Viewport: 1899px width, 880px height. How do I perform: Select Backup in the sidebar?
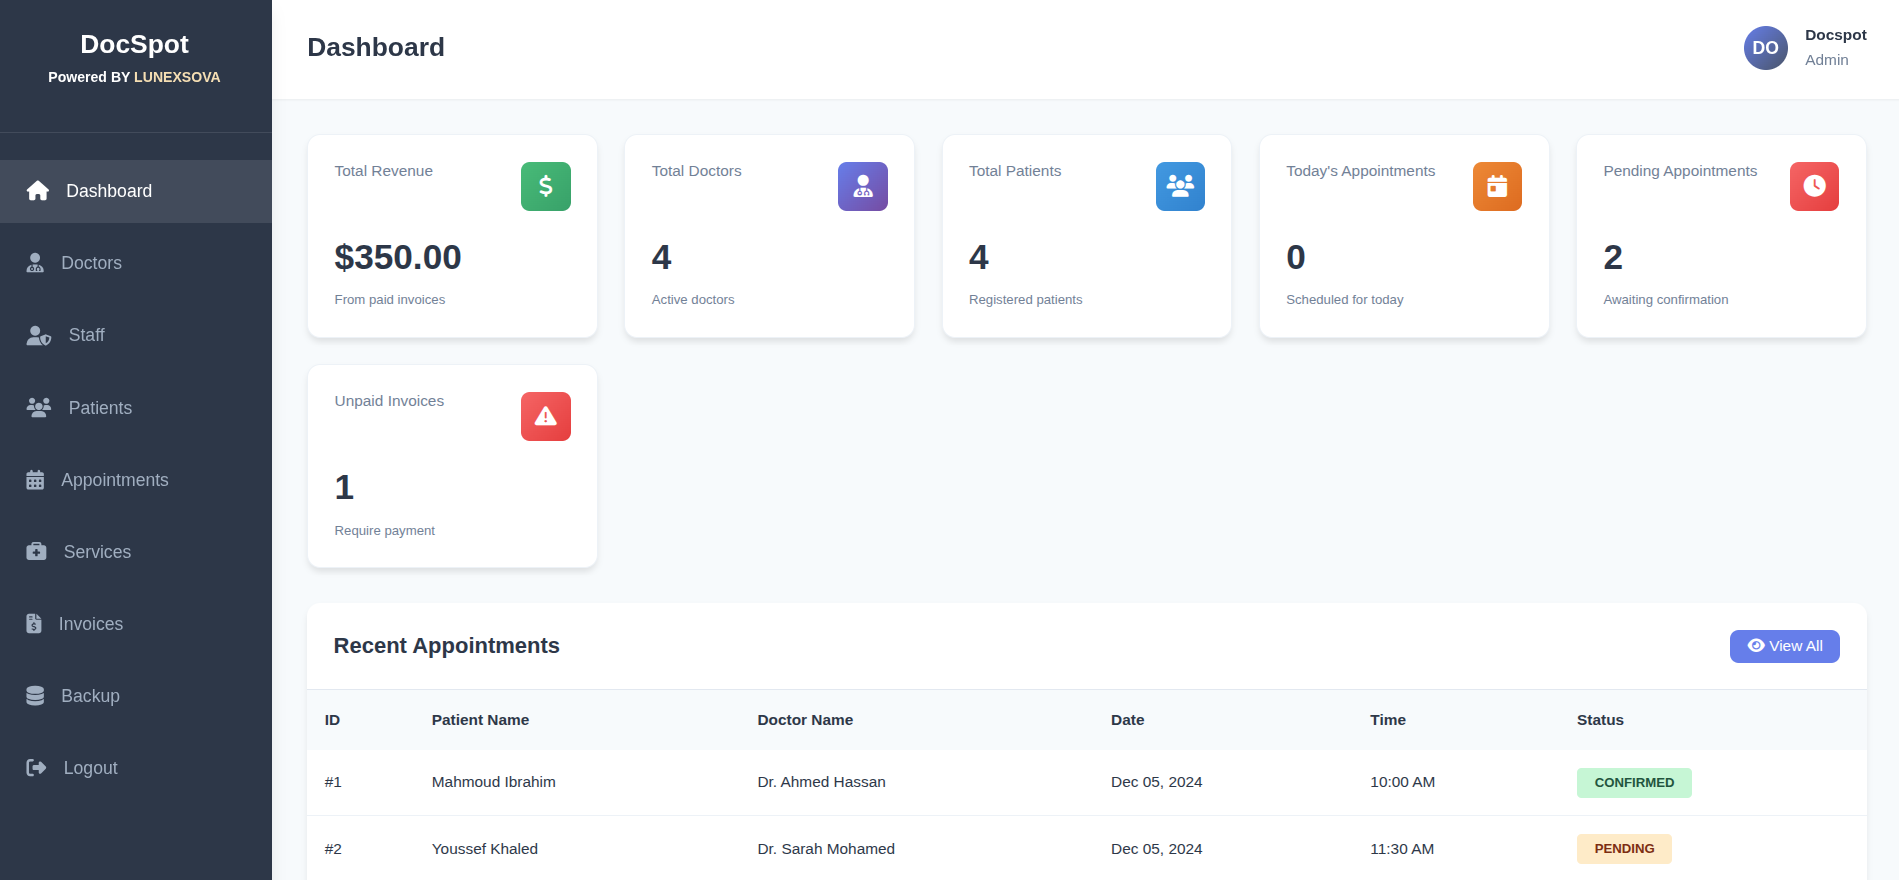click(x=136, y=696)
